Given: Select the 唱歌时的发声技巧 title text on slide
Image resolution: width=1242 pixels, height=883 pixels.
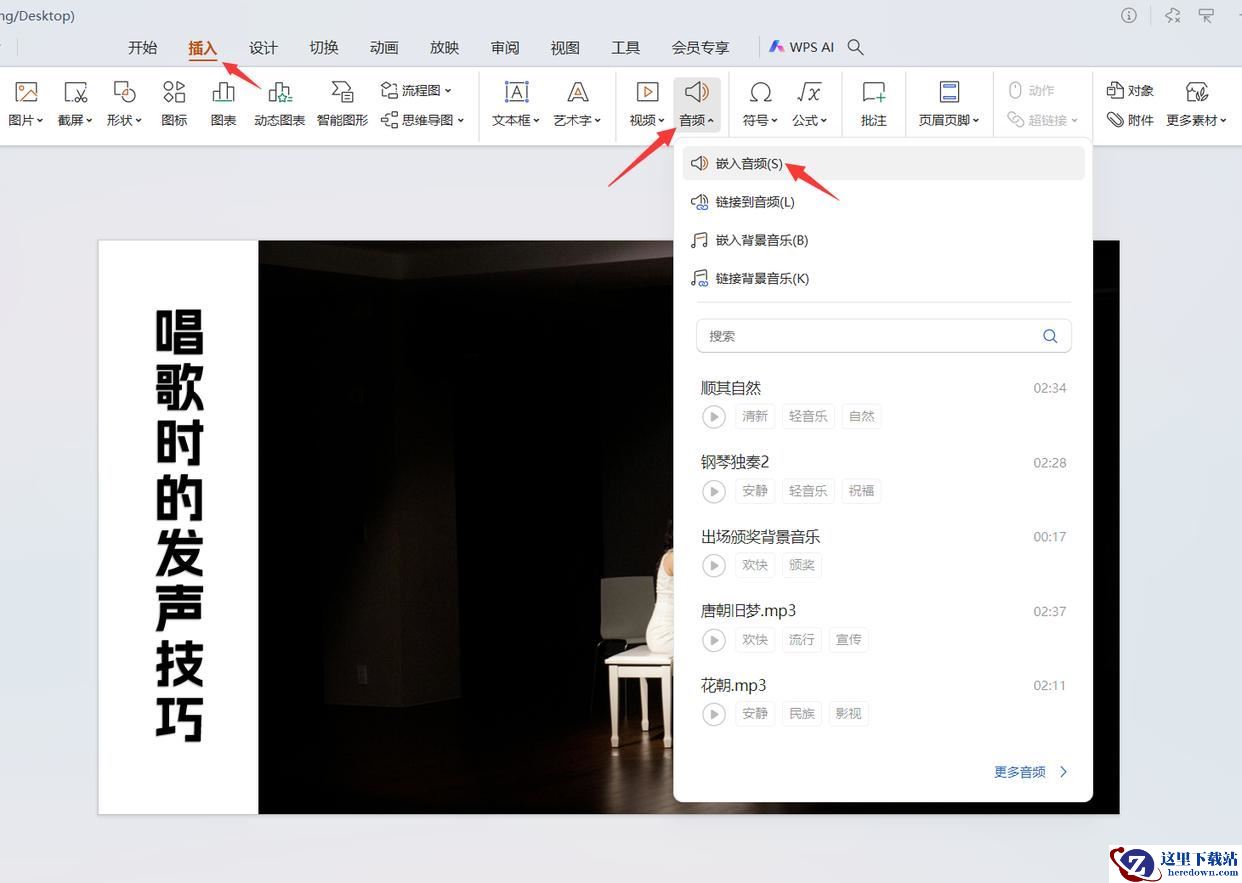Looking at the screenshot, I should pyautogui.click(x=180, y=525).
